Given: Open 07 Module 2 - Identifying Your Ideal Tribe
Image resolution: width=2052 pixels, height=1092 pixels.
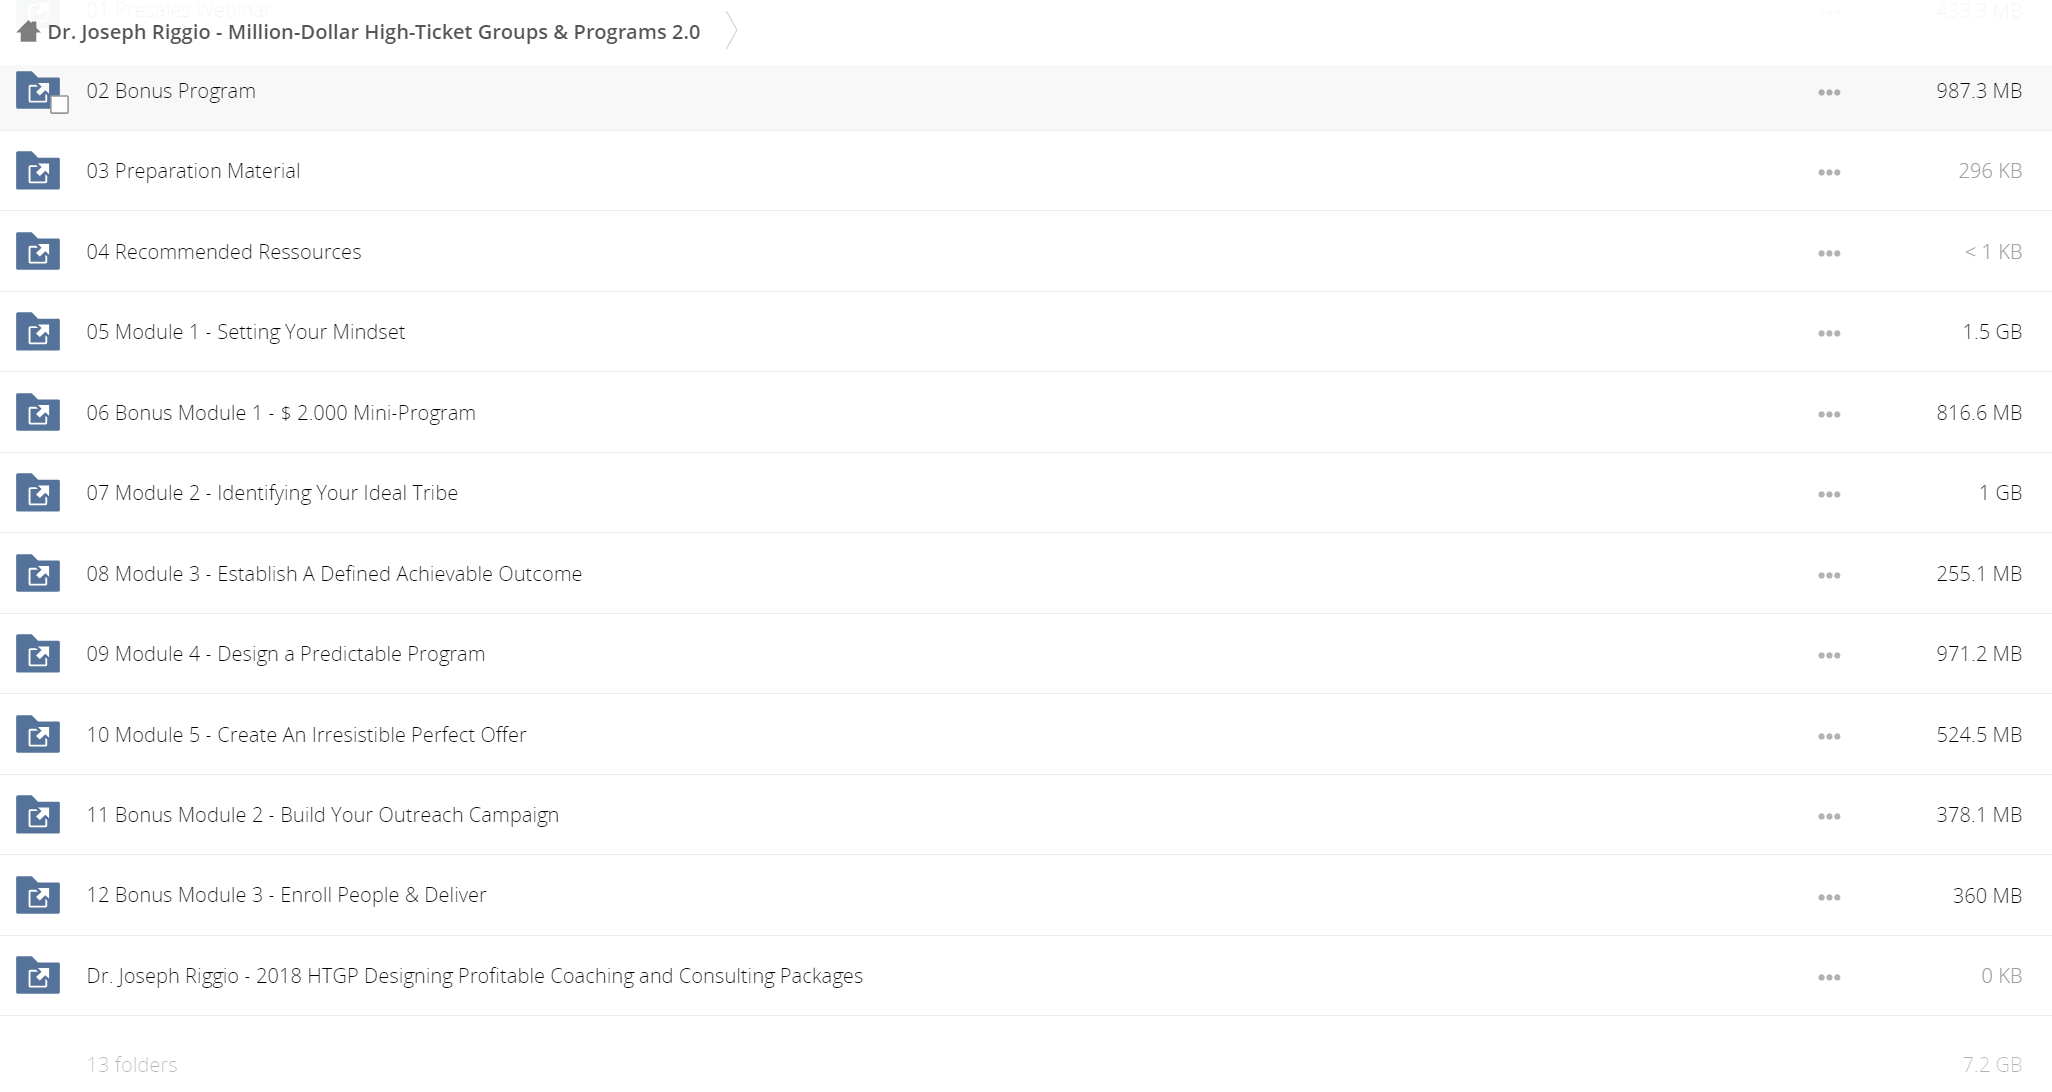Looking at the screenshot, I should [x=272, y=493].
